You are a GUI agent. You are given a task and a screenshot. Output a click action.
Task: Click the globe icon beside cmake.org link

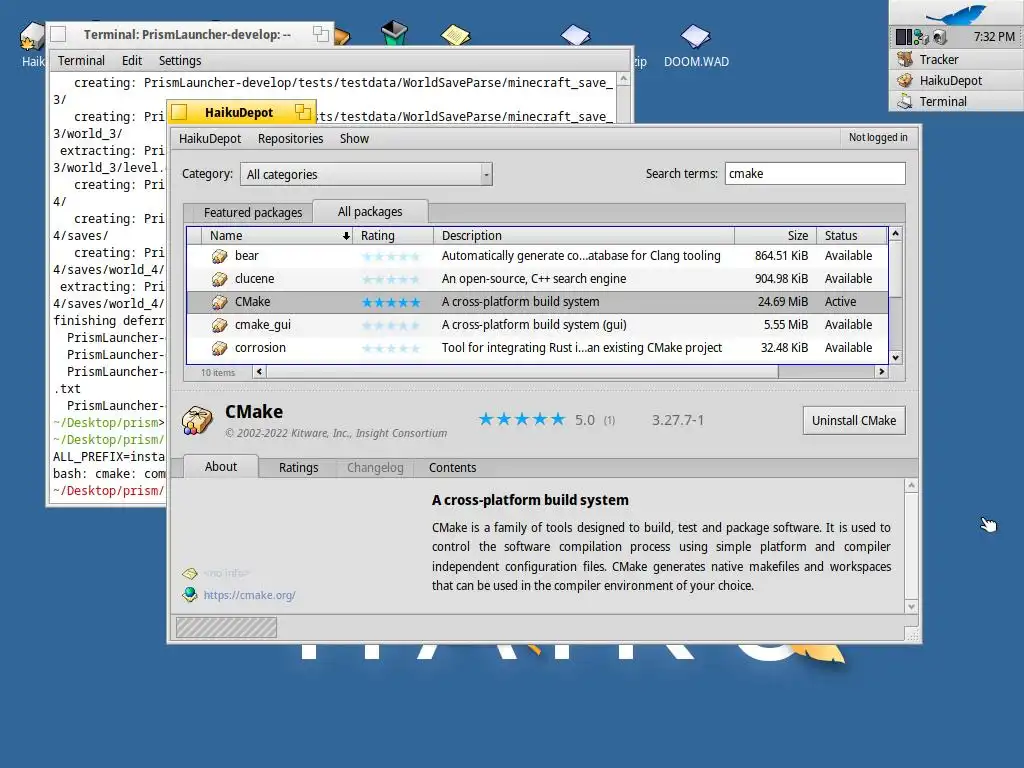(x=190, y=594)
